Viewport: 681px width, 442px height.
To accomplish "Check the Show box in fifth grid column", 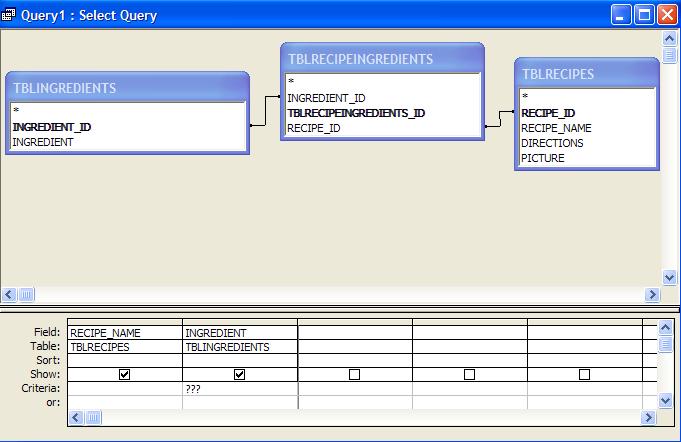I will [x=585, y=374].
